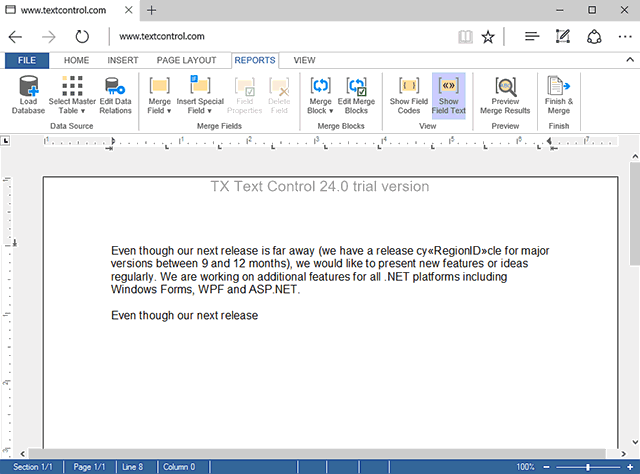Screen dimensions: 640x474
Task: Click the zoom in plus button
Action: [630, 467]
